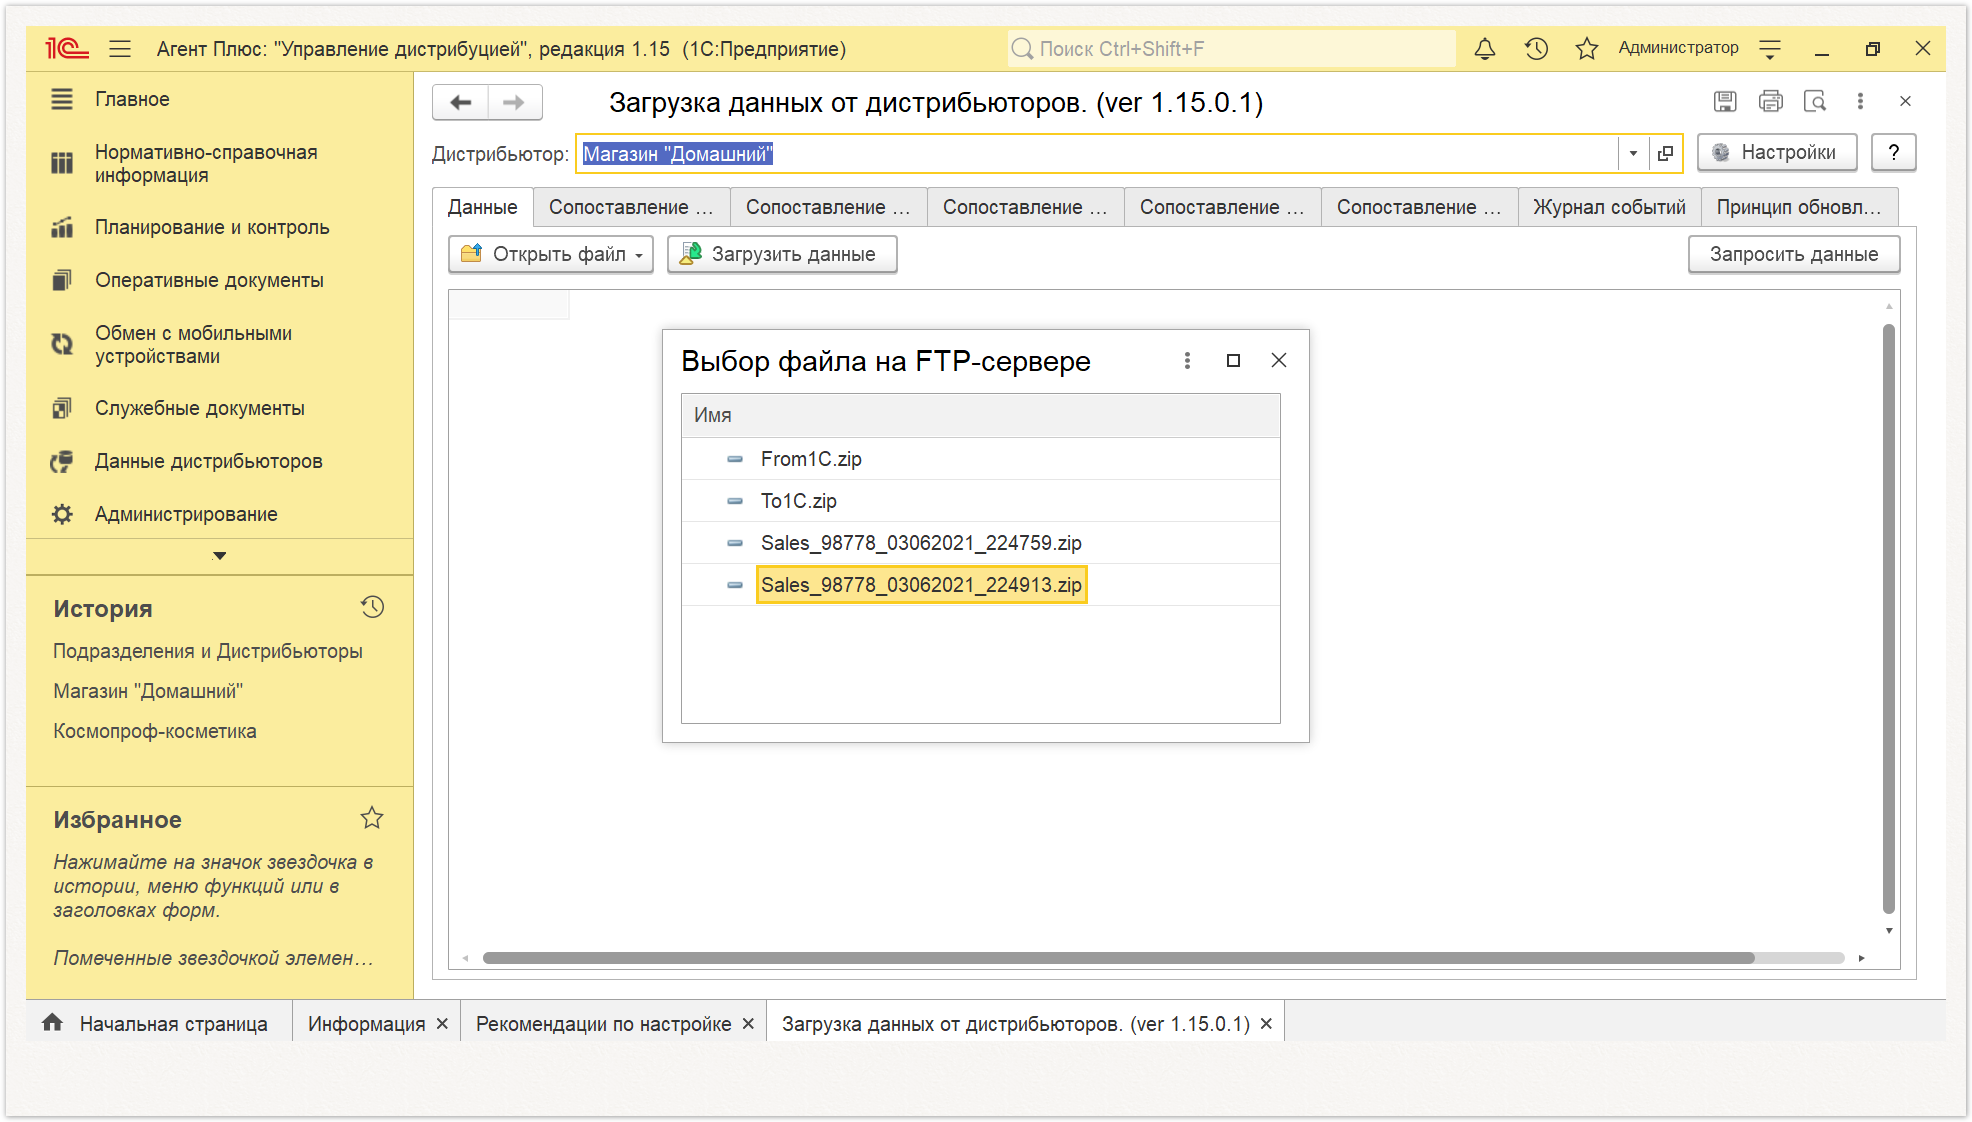Close the Загрузка данных form with X

(x=1905, y=101)
